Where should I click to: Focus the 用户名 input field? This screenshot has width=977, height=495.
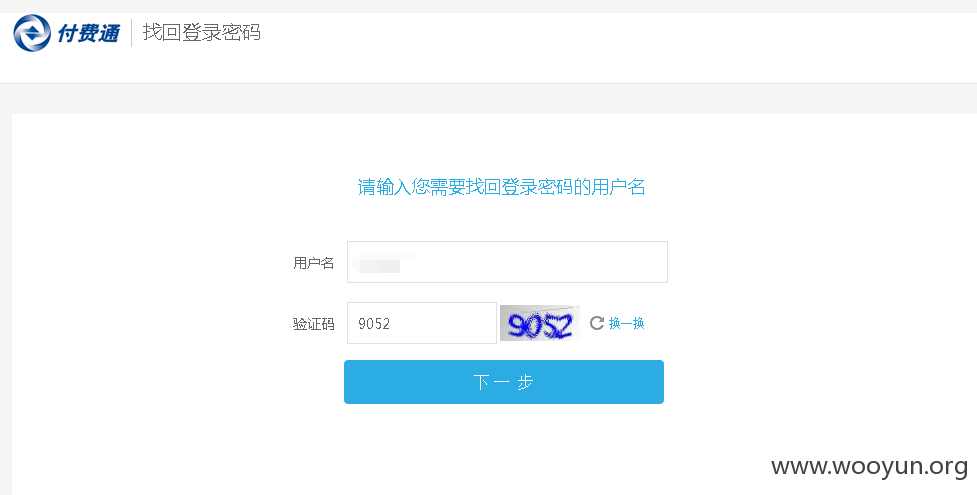pyautogui.click(x=507, y=262)
